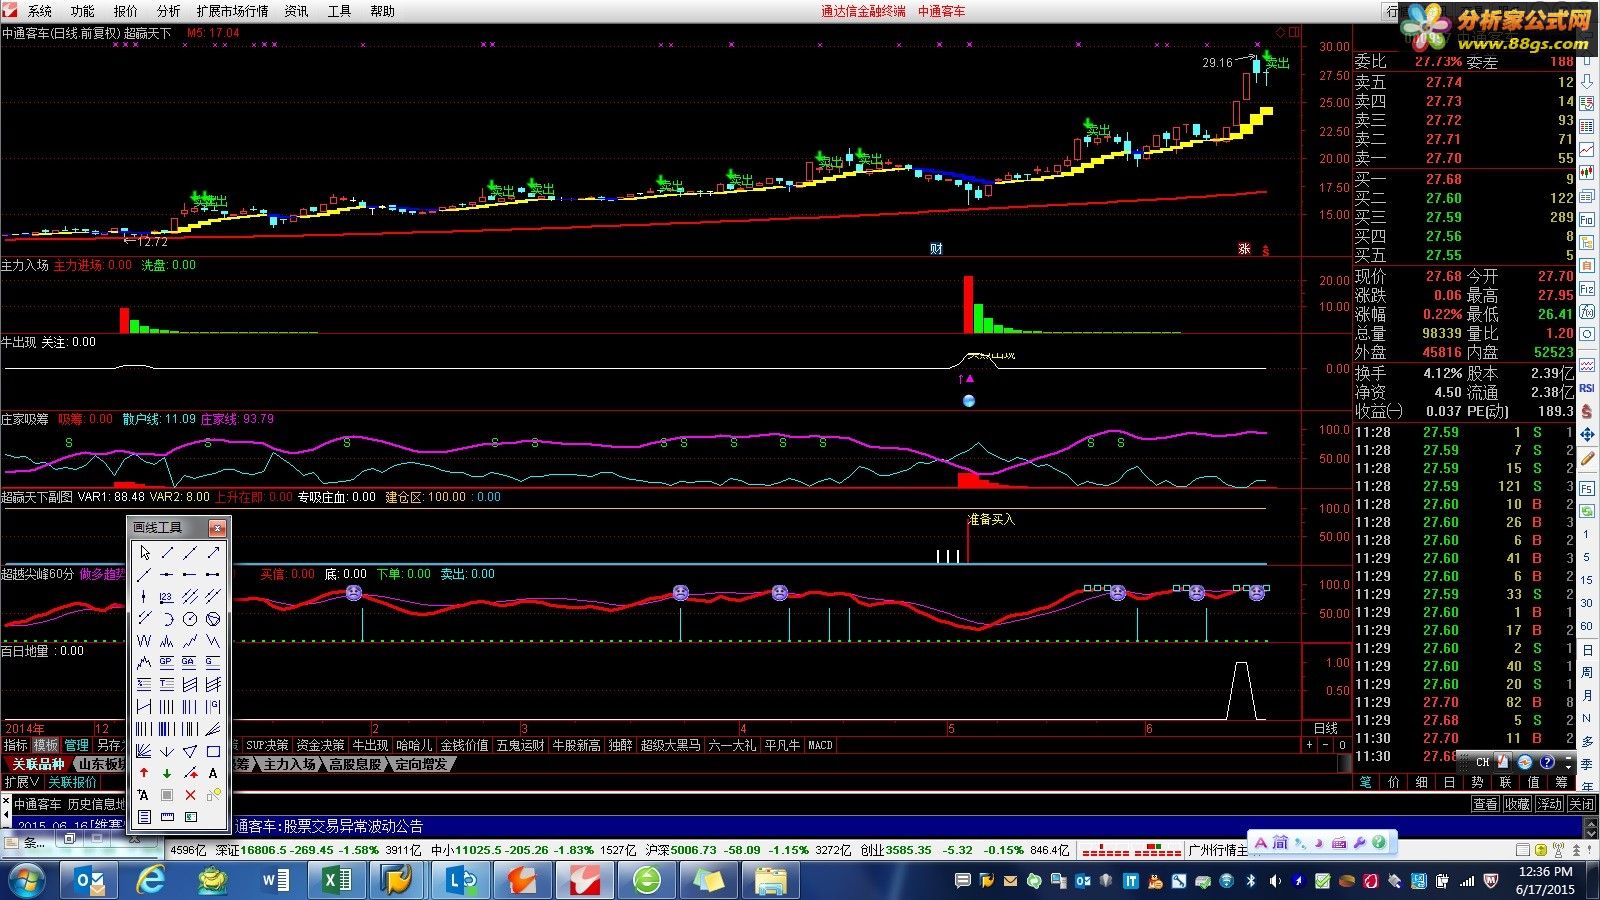The image size is (1600, 900).
Task: Open Excel from the taskbar
Action: [x=337, y=880]
